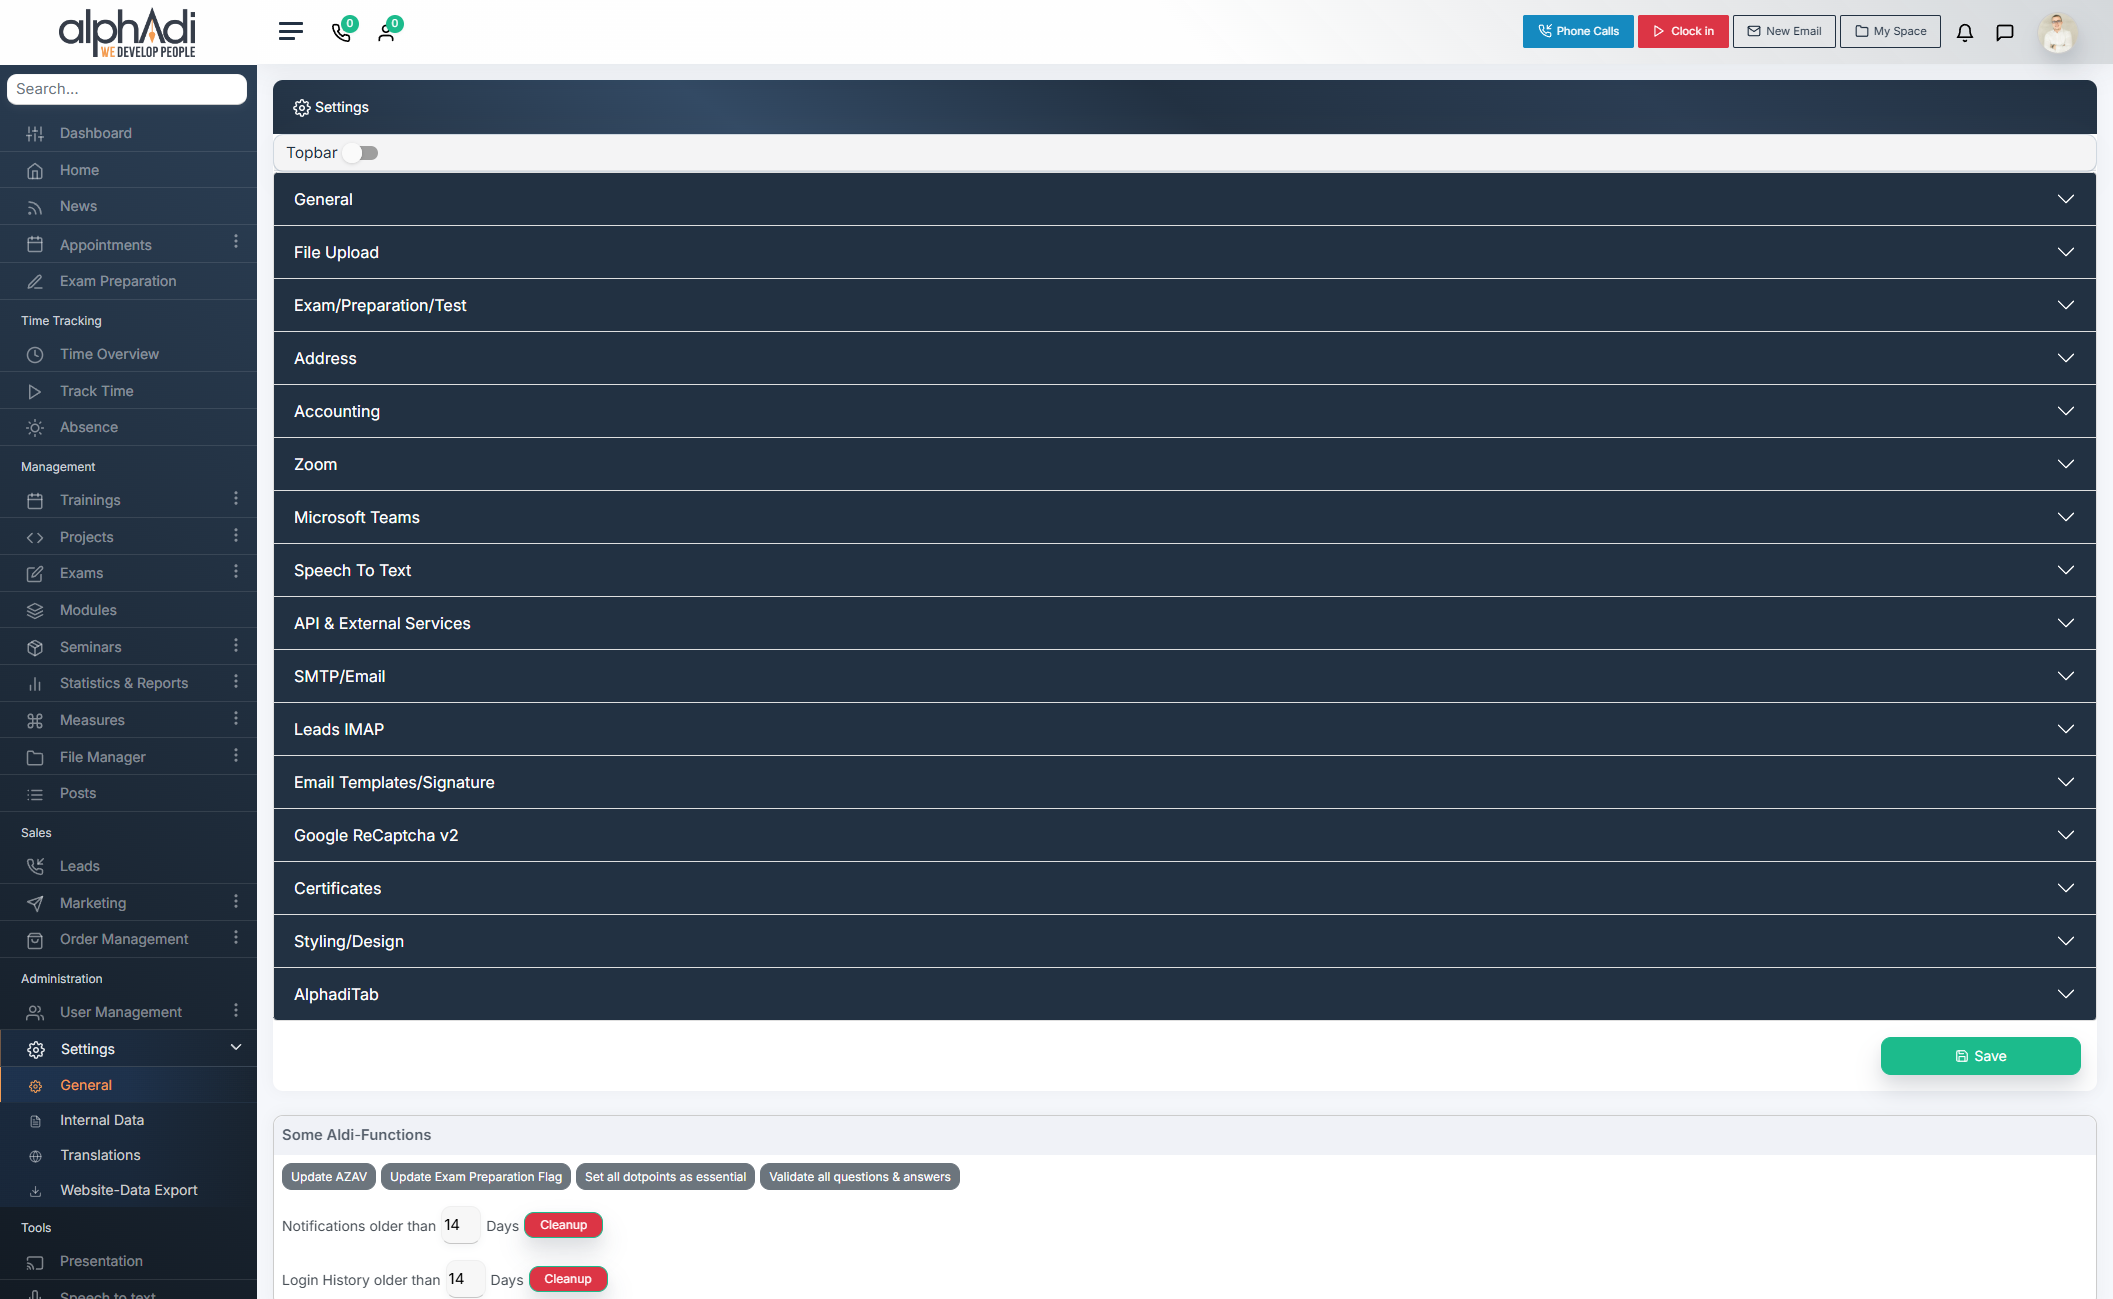
Task: Click the red Clock in button
Action: [1683, 31]
